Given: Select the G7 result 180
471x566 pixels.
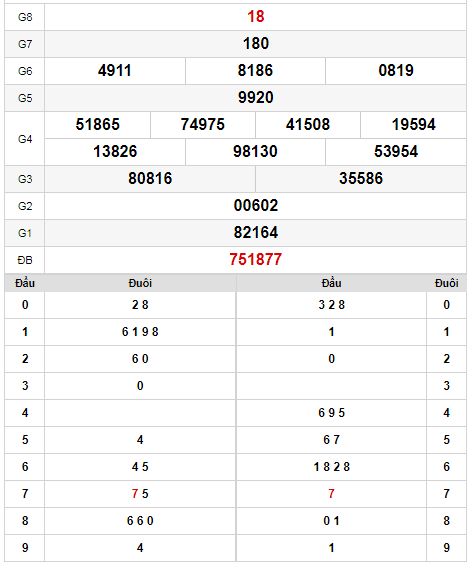Looking at the screenshot, I should click(256, 44).
